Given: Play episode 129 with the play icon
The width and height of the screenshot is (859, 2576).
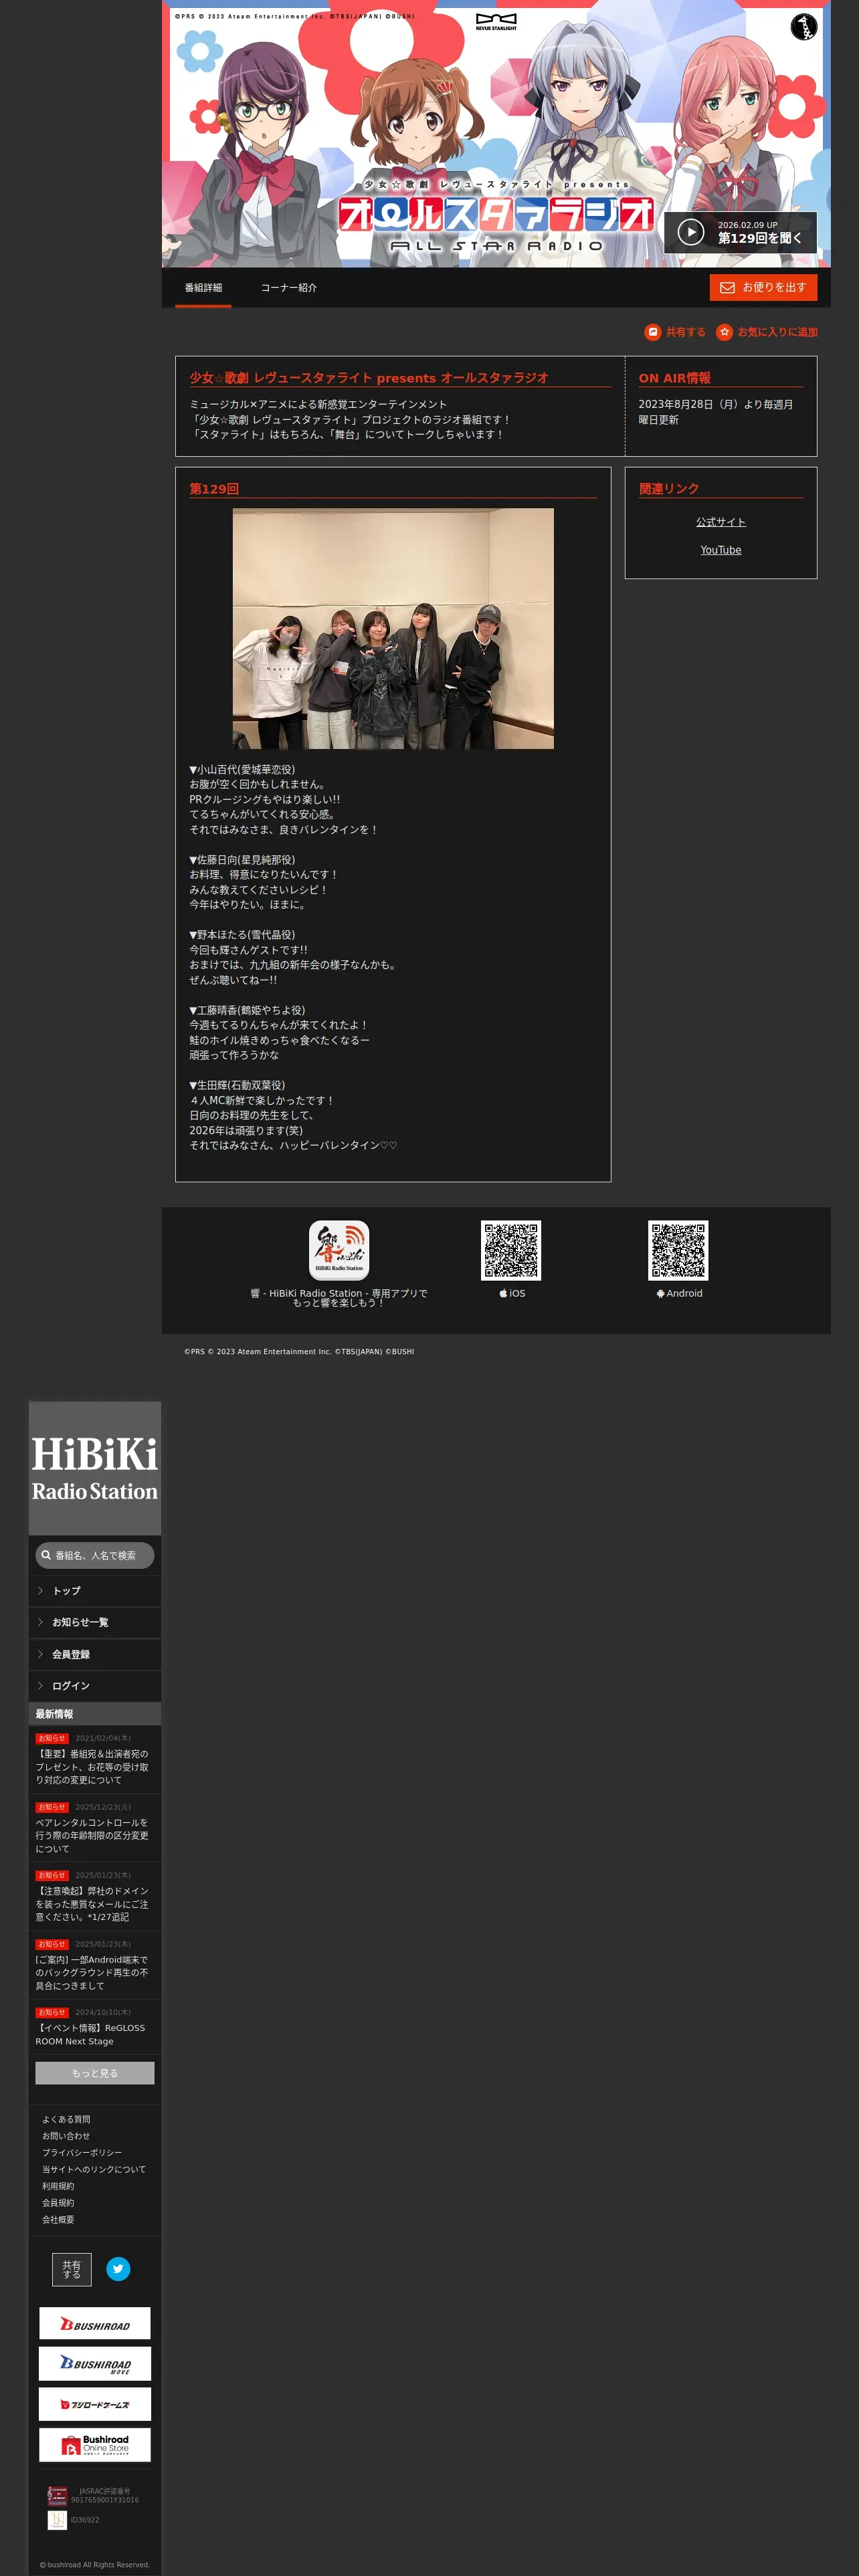Looking at the screenshot, I should click(691, 232).
